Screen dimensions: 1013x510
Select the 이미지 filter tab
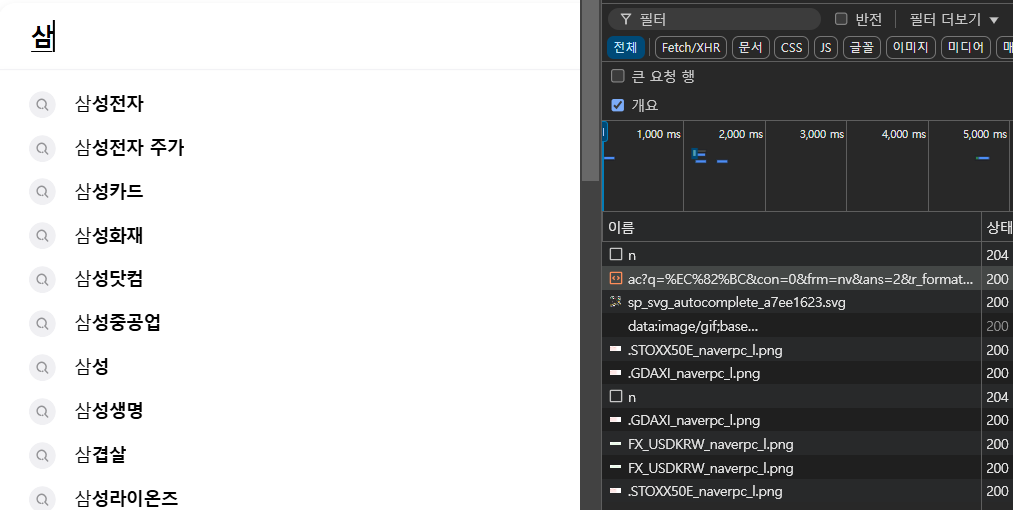pos(911,47)
